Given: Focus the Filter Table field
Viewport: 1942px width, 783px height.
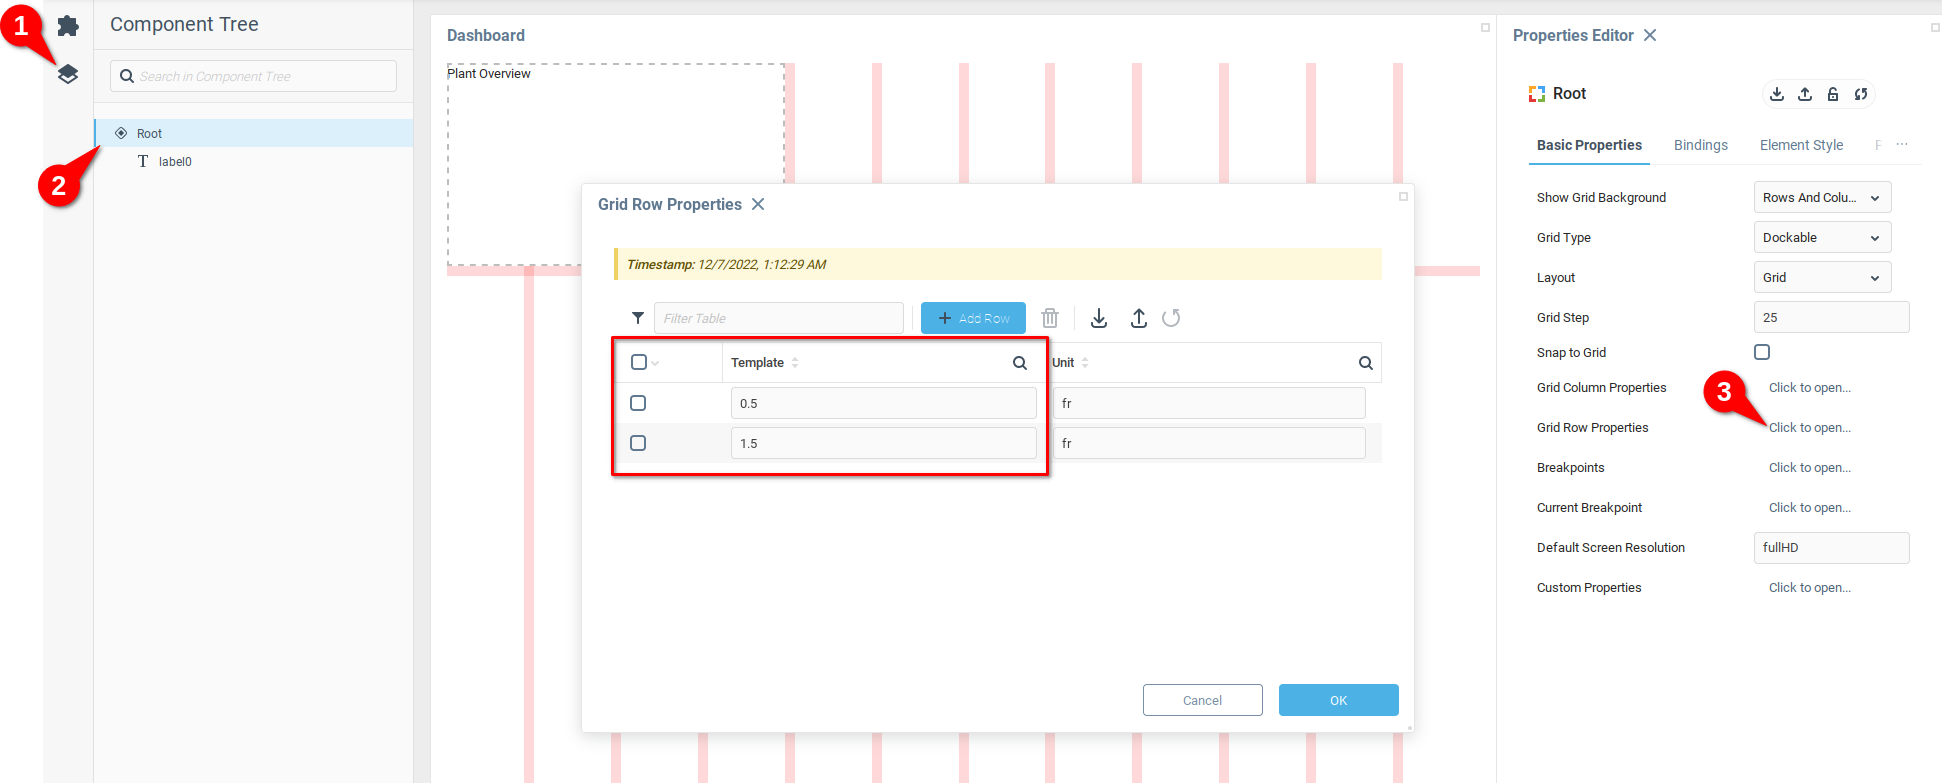Looking at the screenshot, I should pos(778,318).
